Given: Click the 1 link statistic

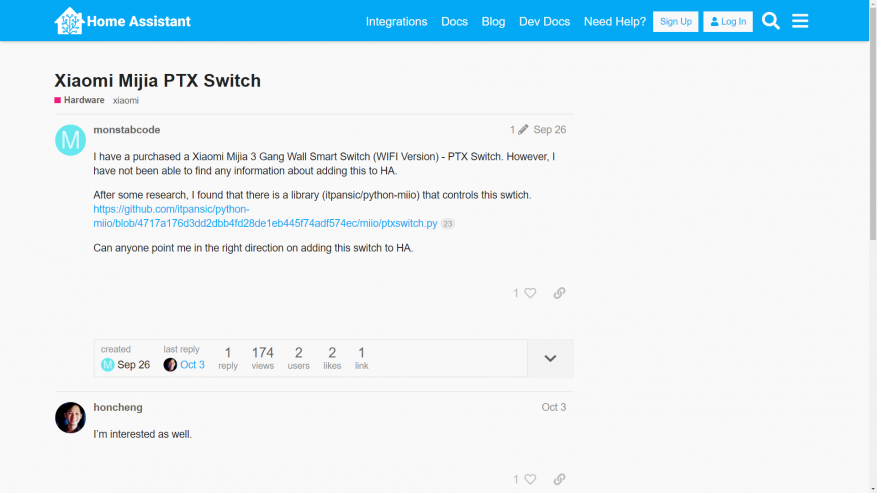Looking at the screenshot, I should pyautogui.click(x=361, y=358).
